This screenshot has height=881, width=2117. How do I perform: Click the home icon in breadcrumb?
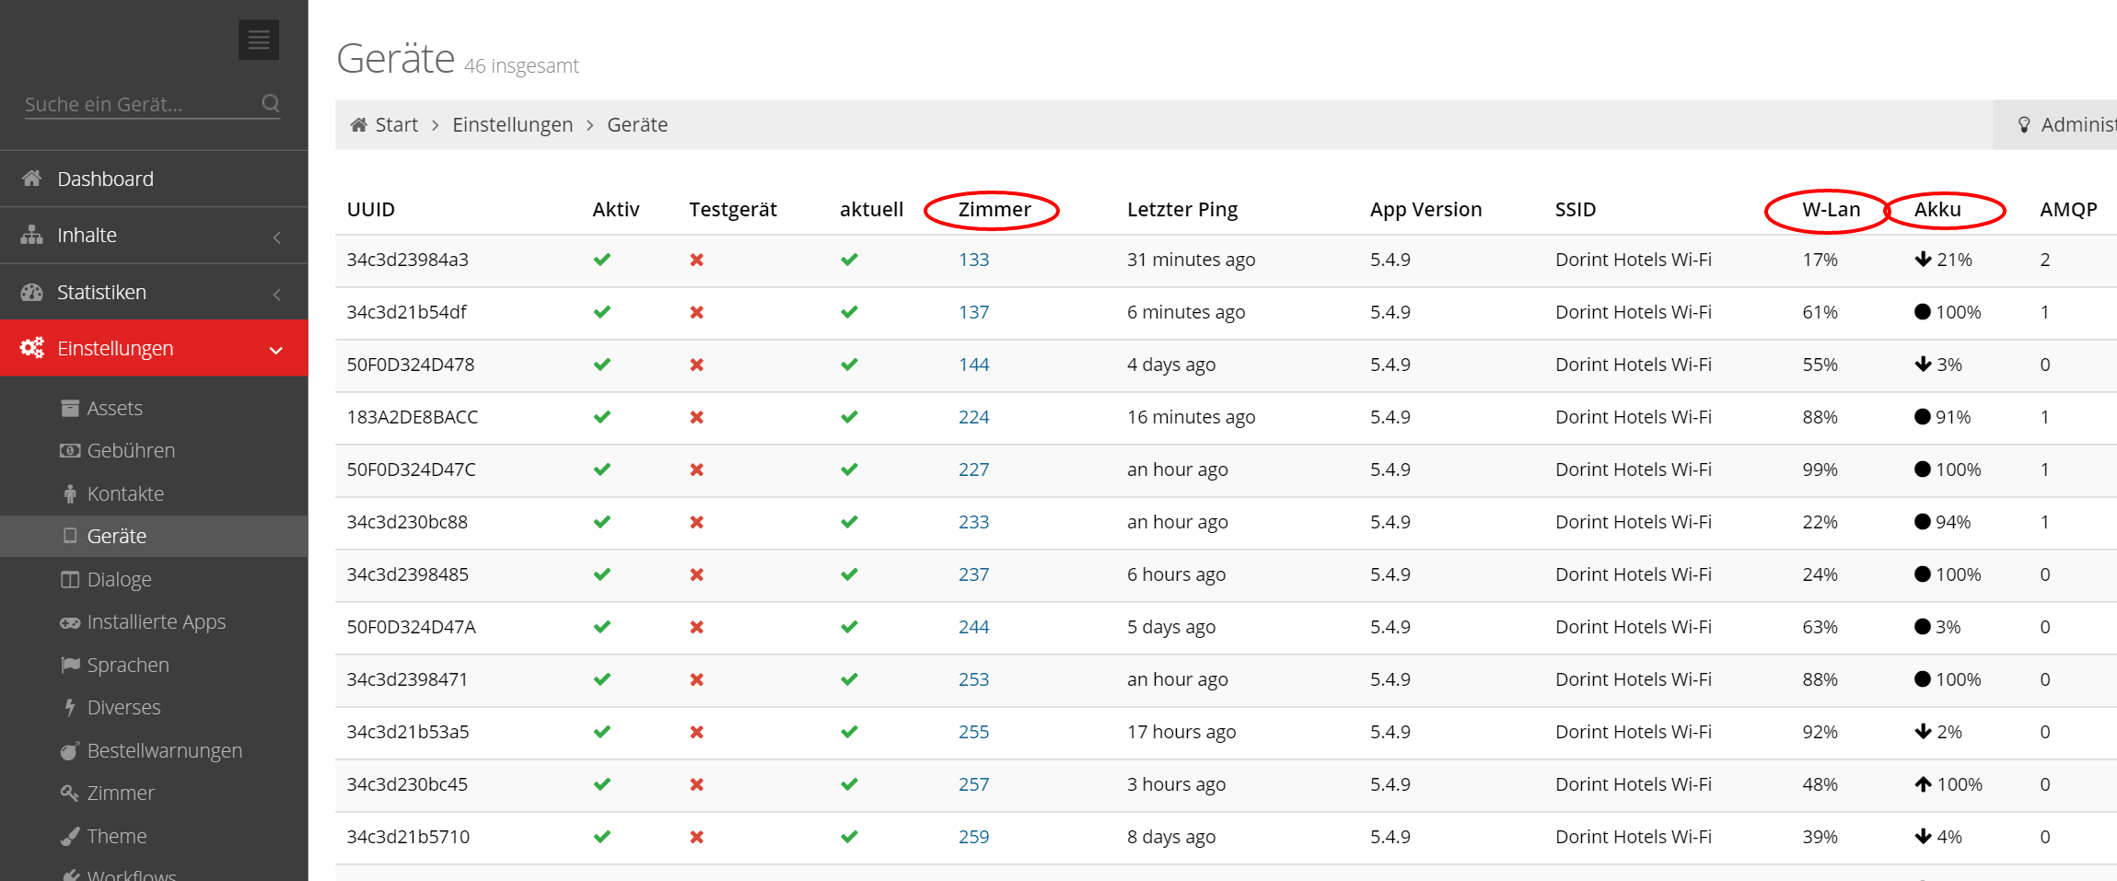(358, 125)
